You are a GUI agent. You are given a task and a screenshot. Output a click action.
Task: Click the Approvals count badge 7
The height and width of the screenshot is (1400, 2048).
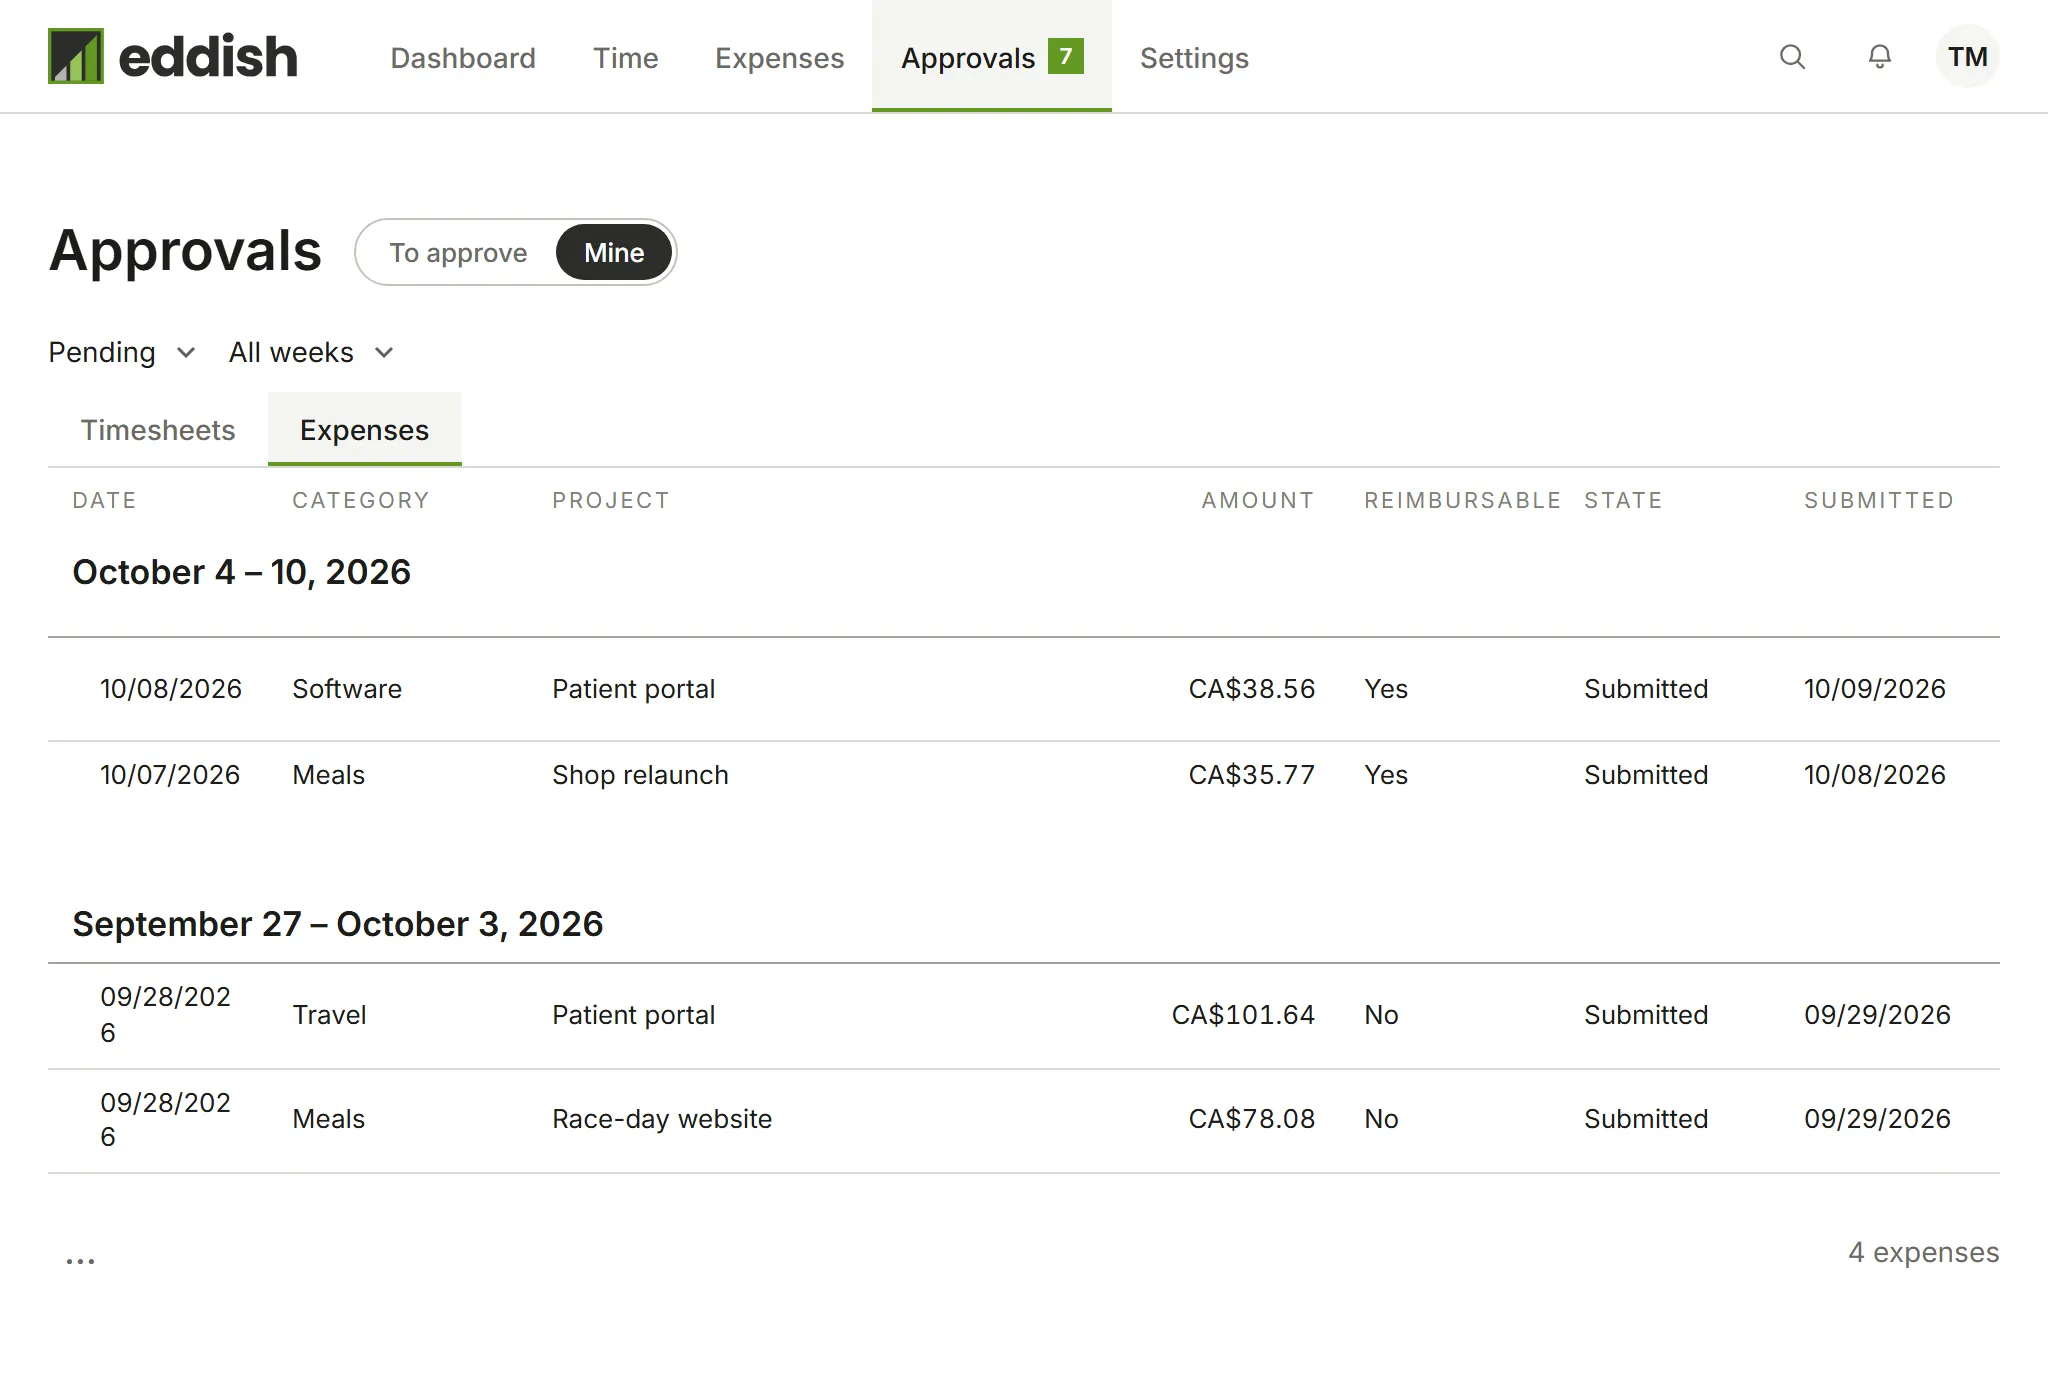(1066, 56)
